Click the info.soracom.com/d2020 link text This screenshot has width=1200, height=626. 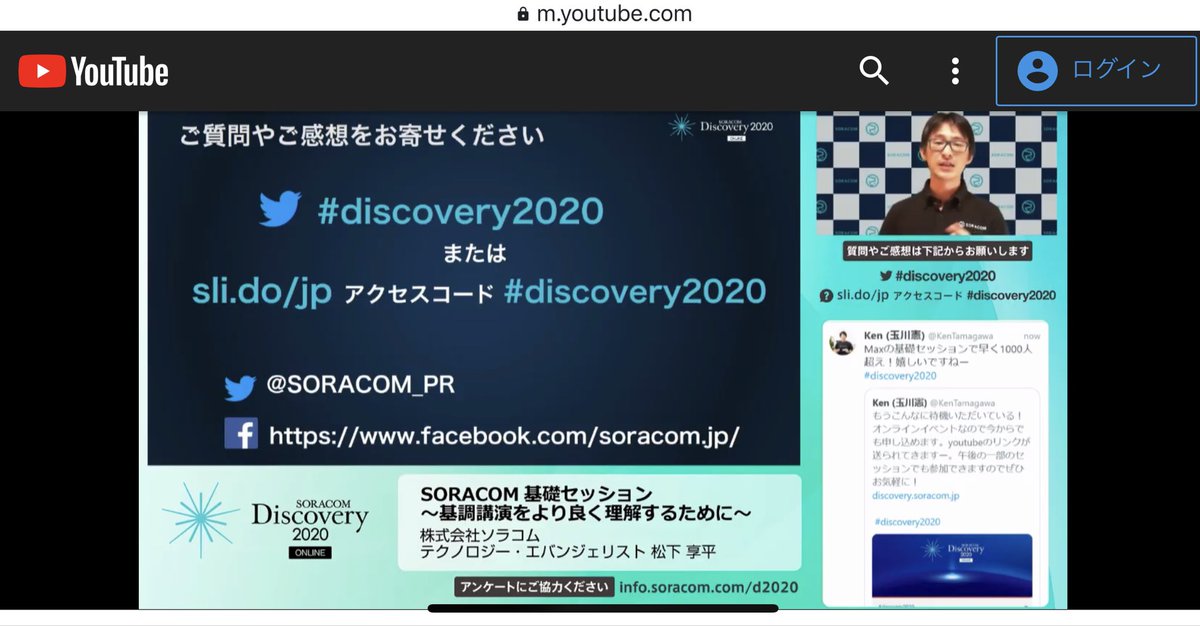708,587
